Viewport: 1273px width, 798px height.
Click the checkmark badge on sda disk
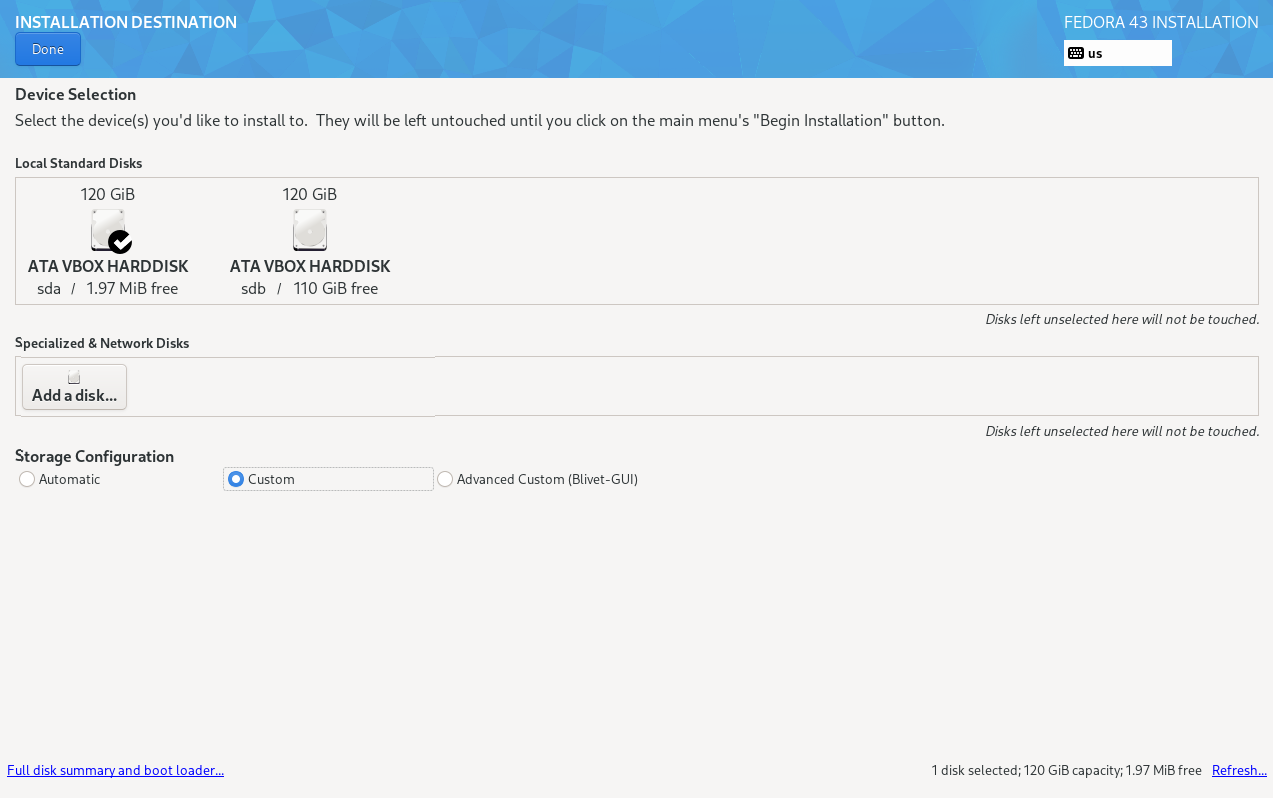coord(121,242)
